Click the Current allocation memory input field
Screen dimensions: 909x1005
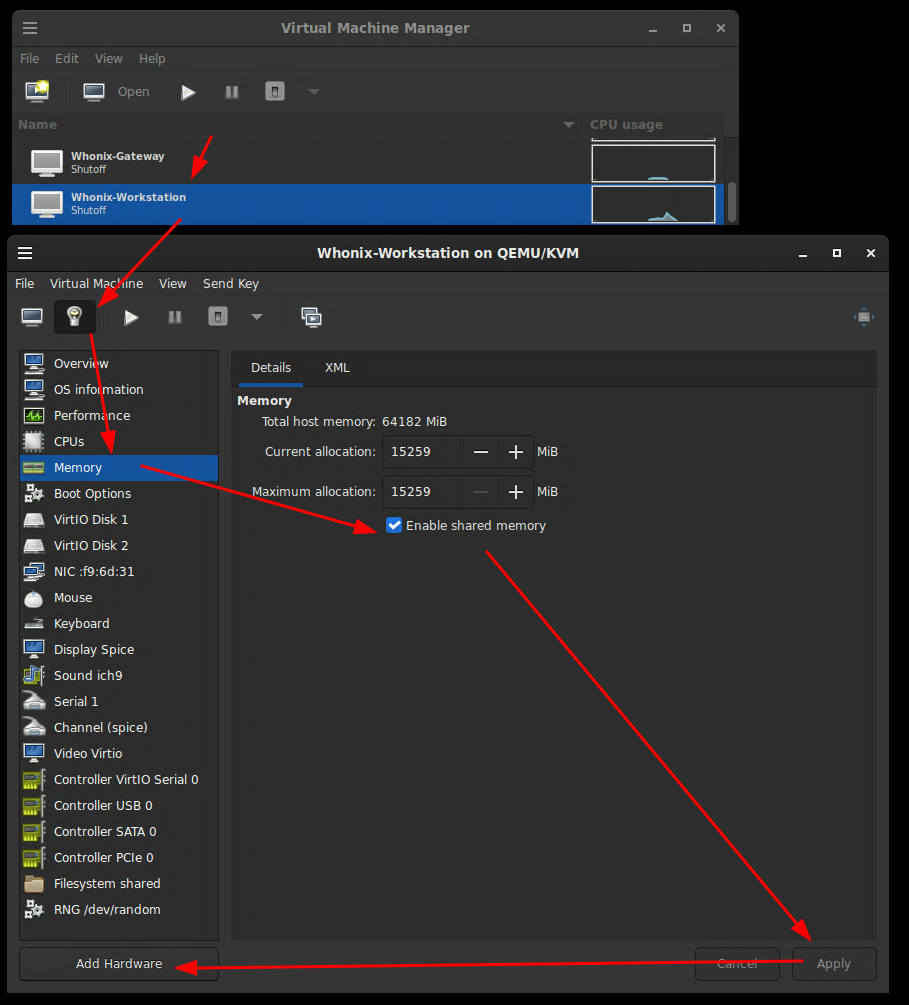[422, 452]
